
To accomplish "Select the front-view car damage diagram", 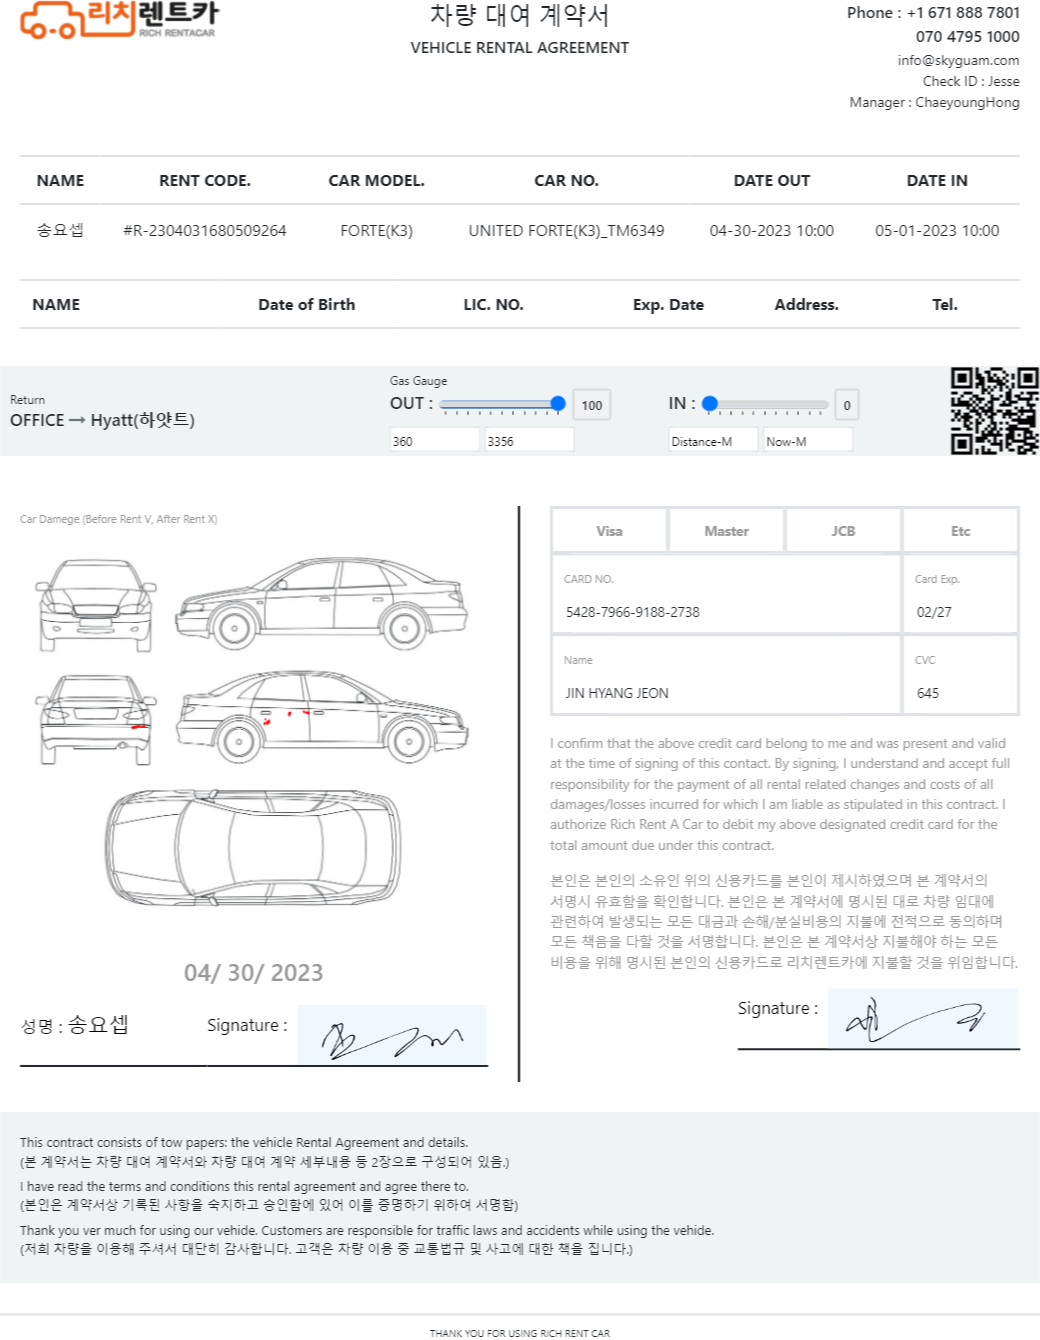I will pyautogui.click(x=95, y=605).
